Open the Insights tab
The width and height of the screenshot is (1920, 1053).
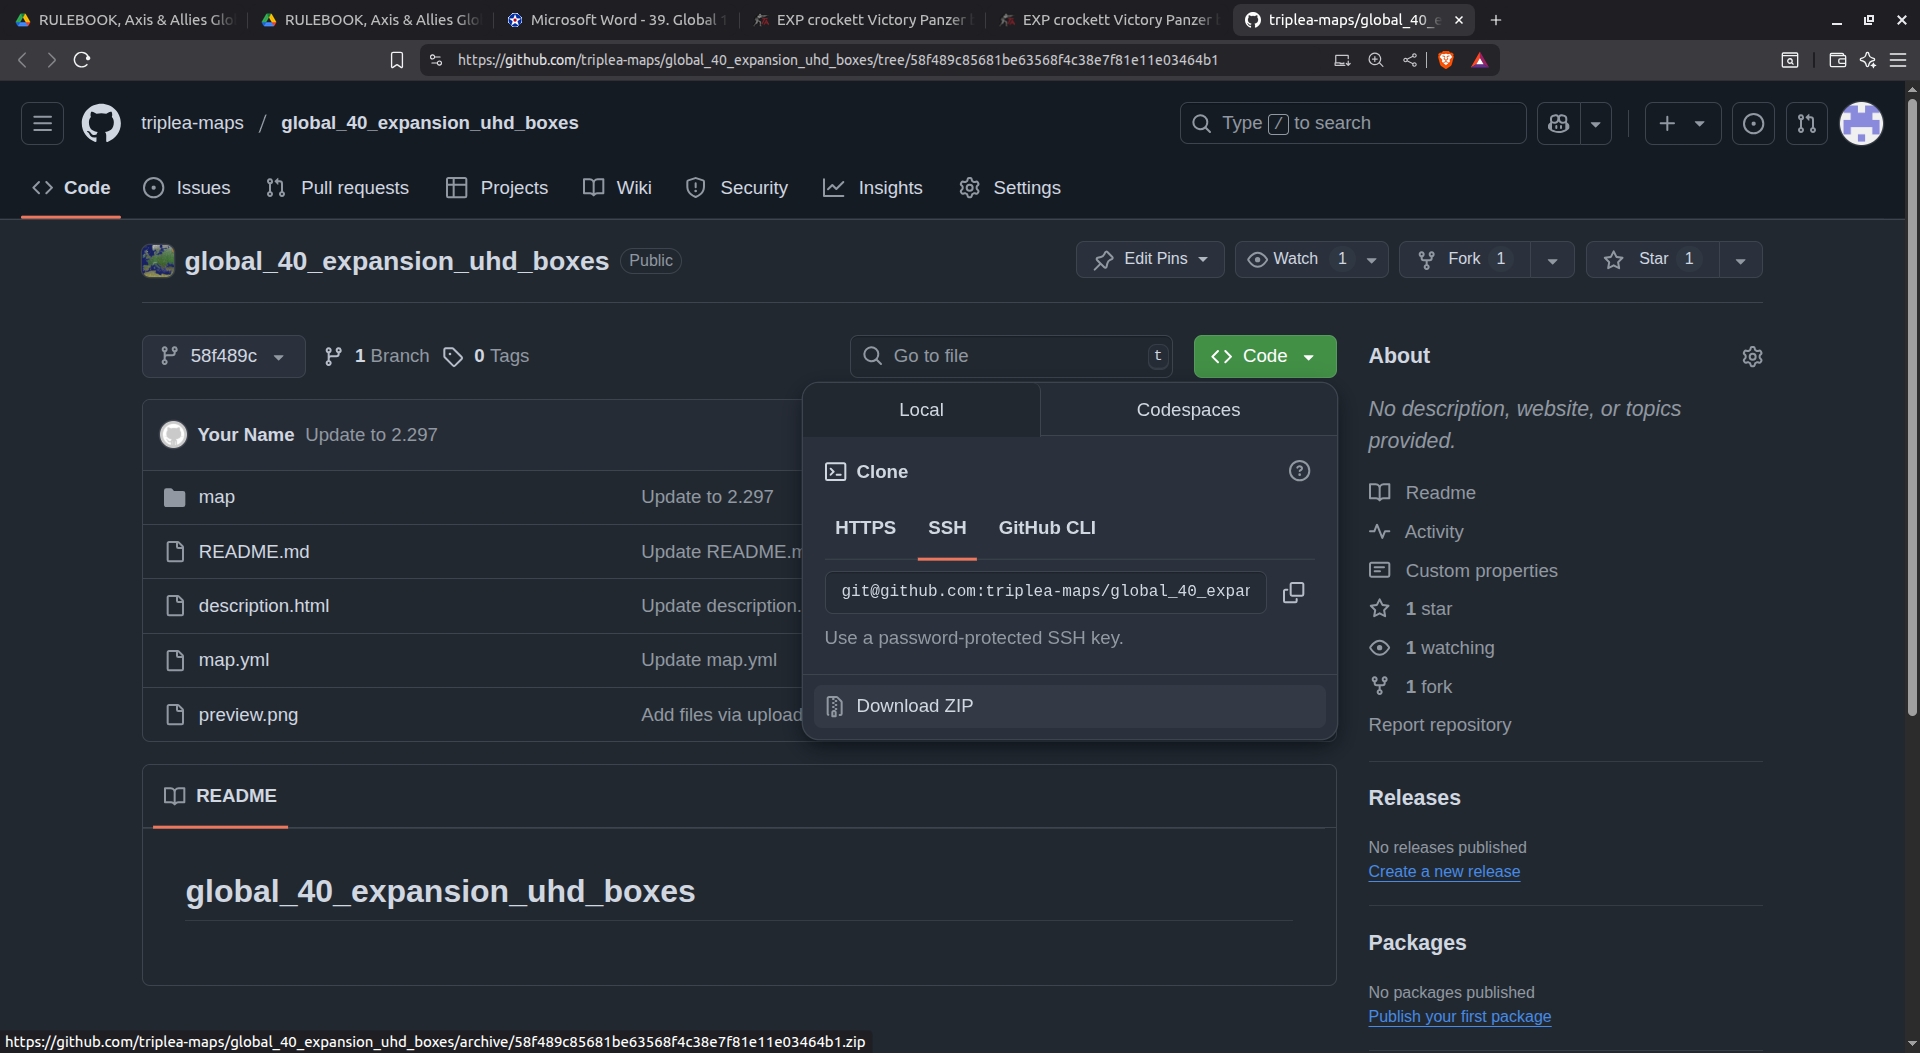[873, 188]
